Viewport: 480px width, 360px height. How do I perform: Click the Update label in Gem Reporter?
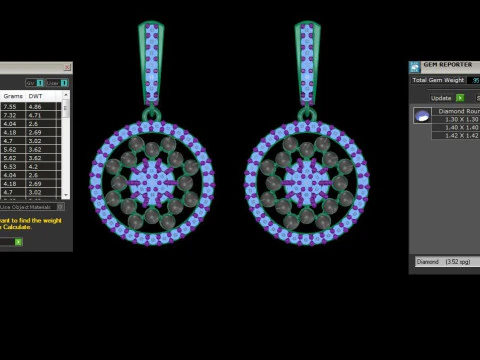[x=441, y=98]
